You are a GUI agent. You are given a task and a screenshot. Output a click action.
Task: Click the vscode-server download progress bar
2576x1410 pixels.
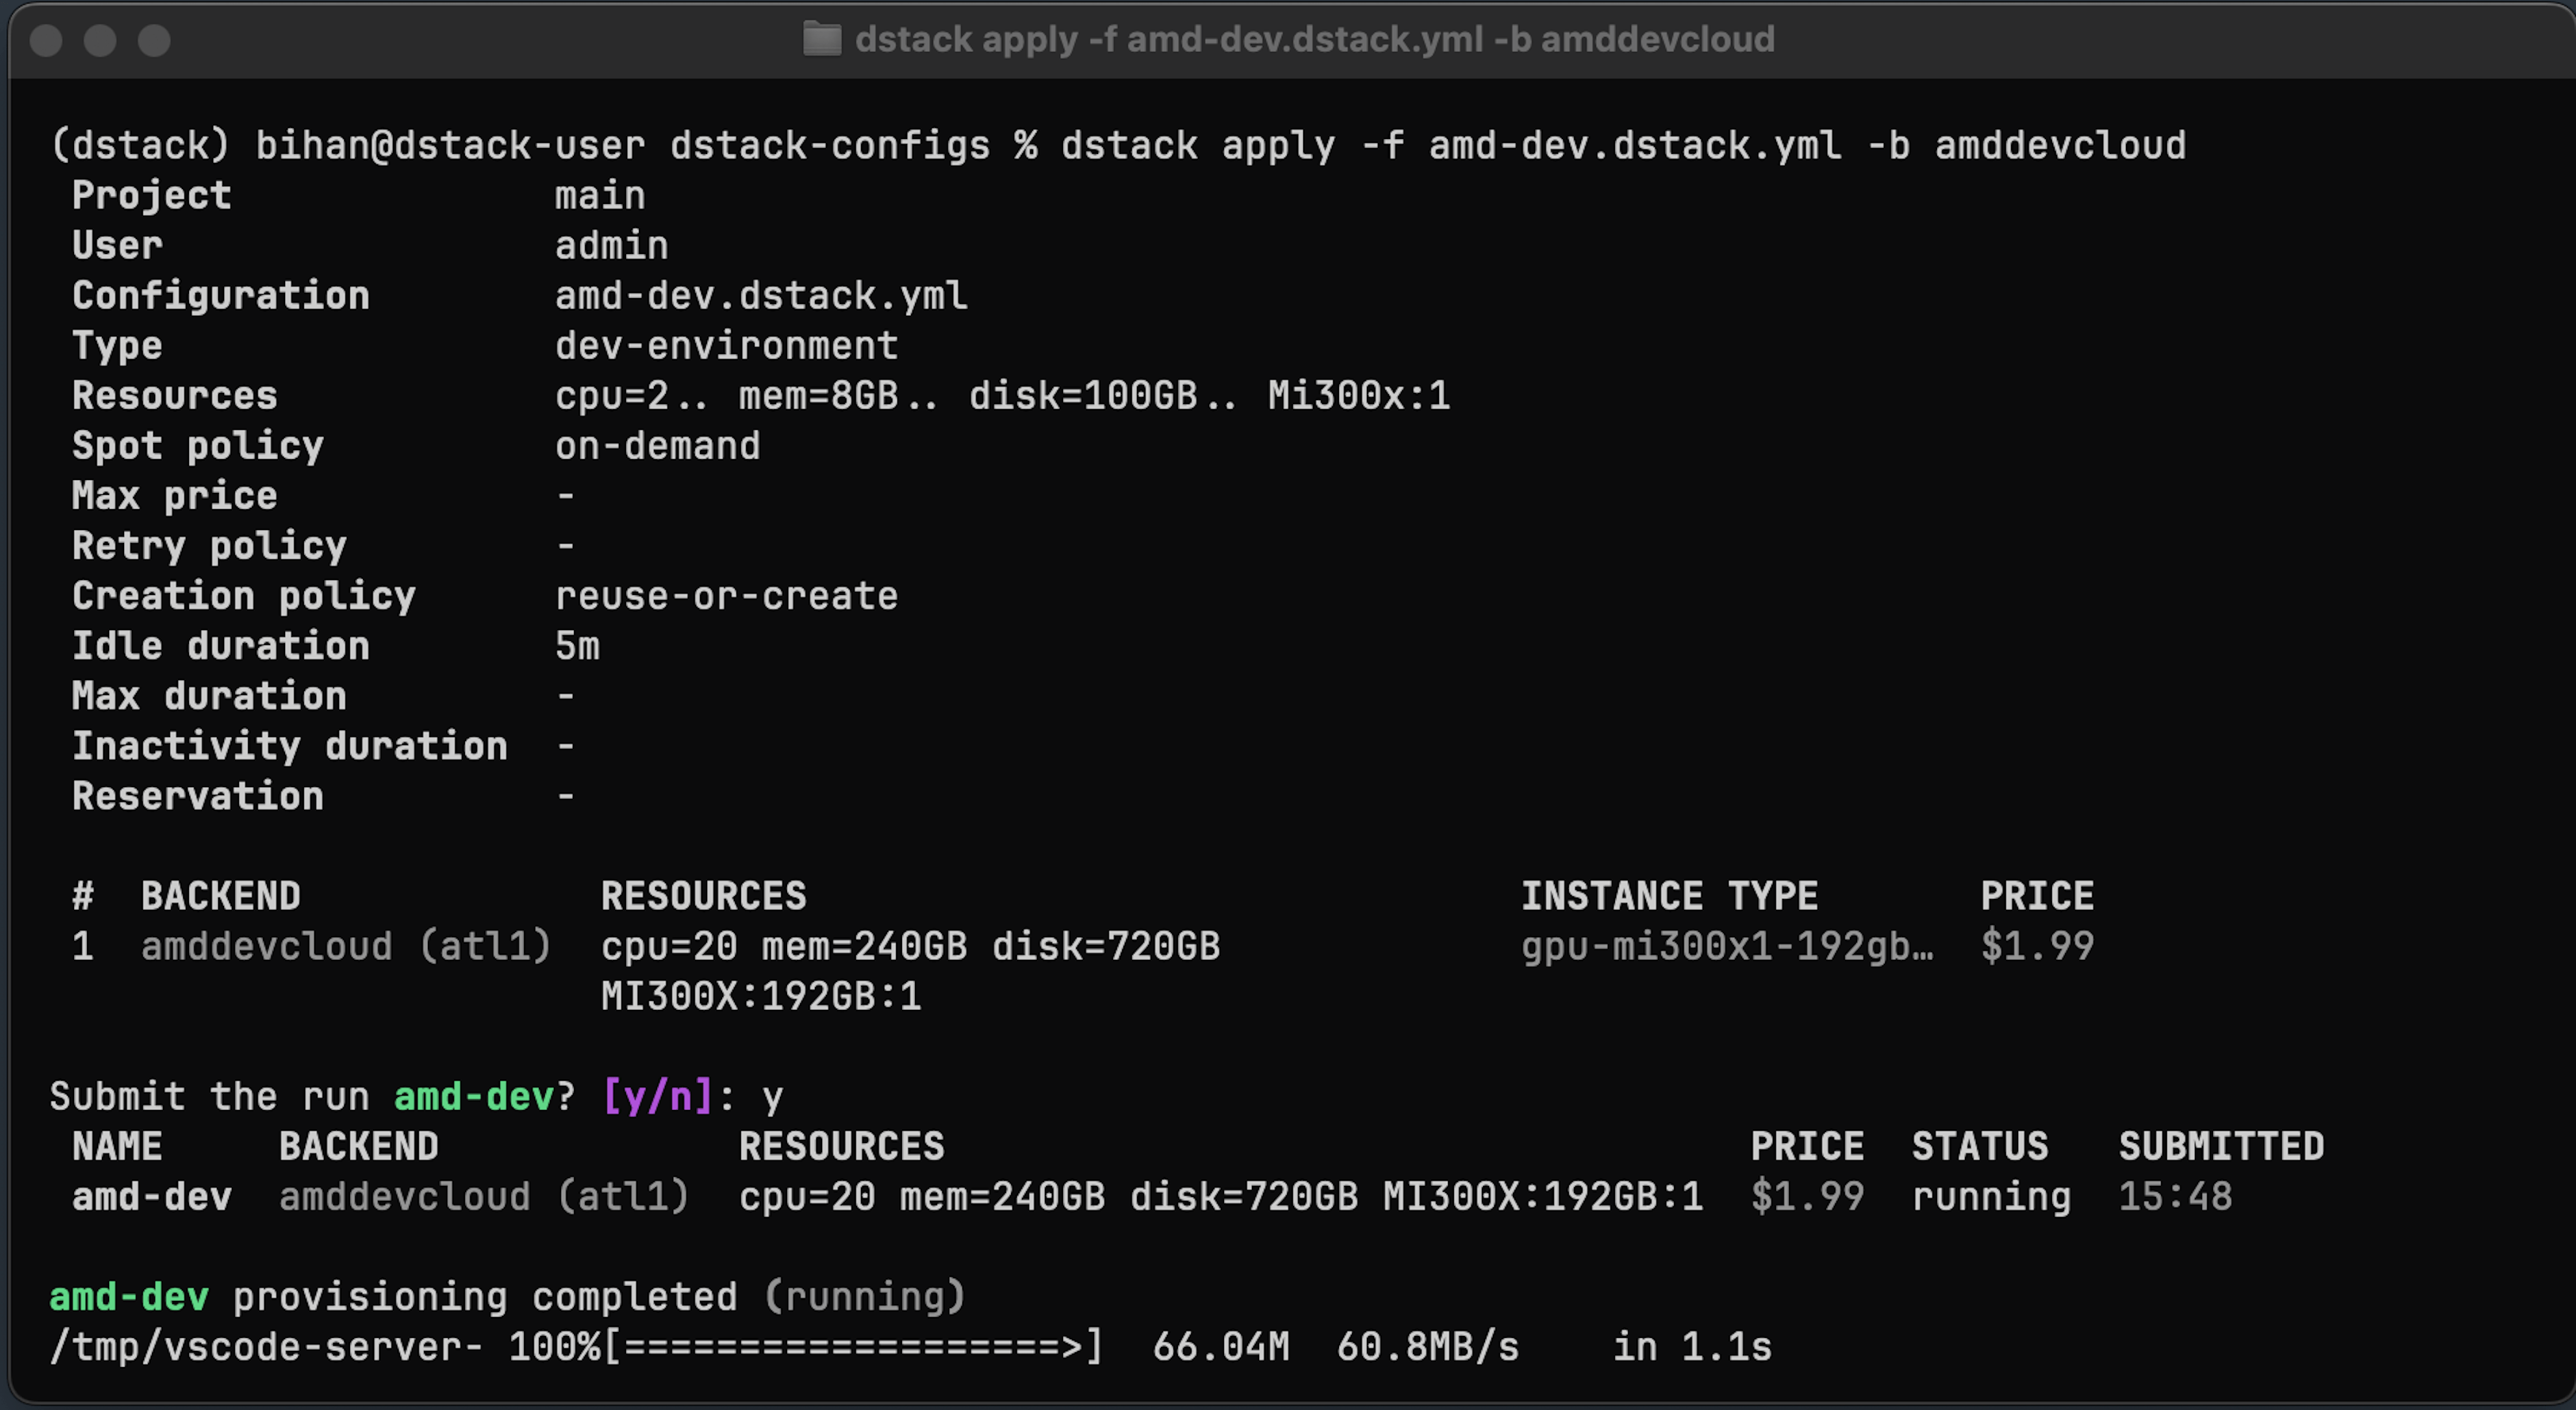pyautogui.click(x=853, y=1347)
